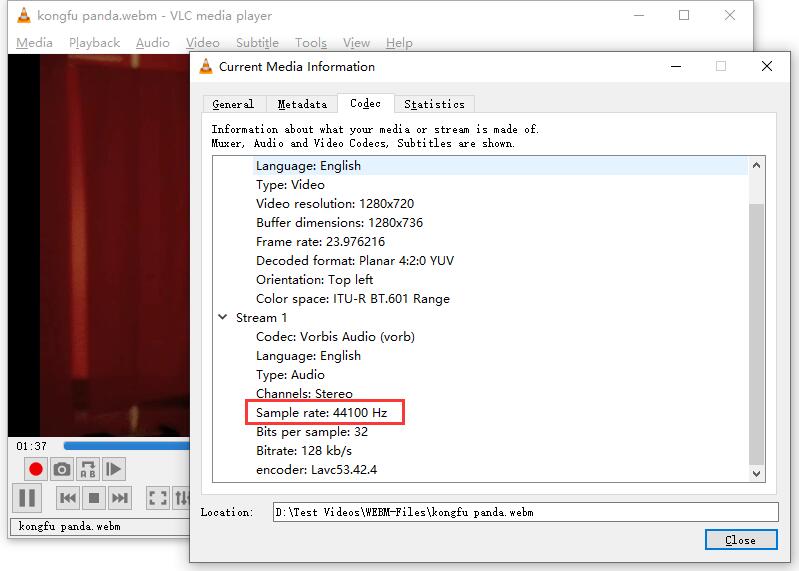This screenshot has width=799, height=571.
Task: Minimize the Current Media Information dialog
Action: pyautogui.click(x=676, y=66)
